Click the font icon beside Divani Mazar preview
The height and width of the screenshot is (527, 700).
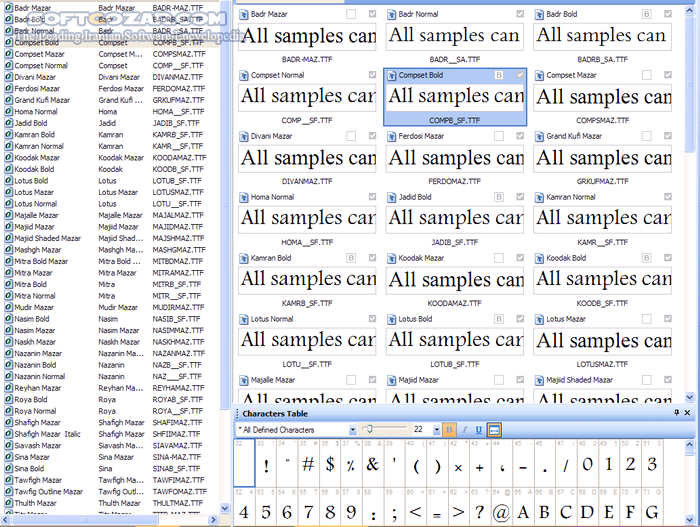(x=244, y=136)
